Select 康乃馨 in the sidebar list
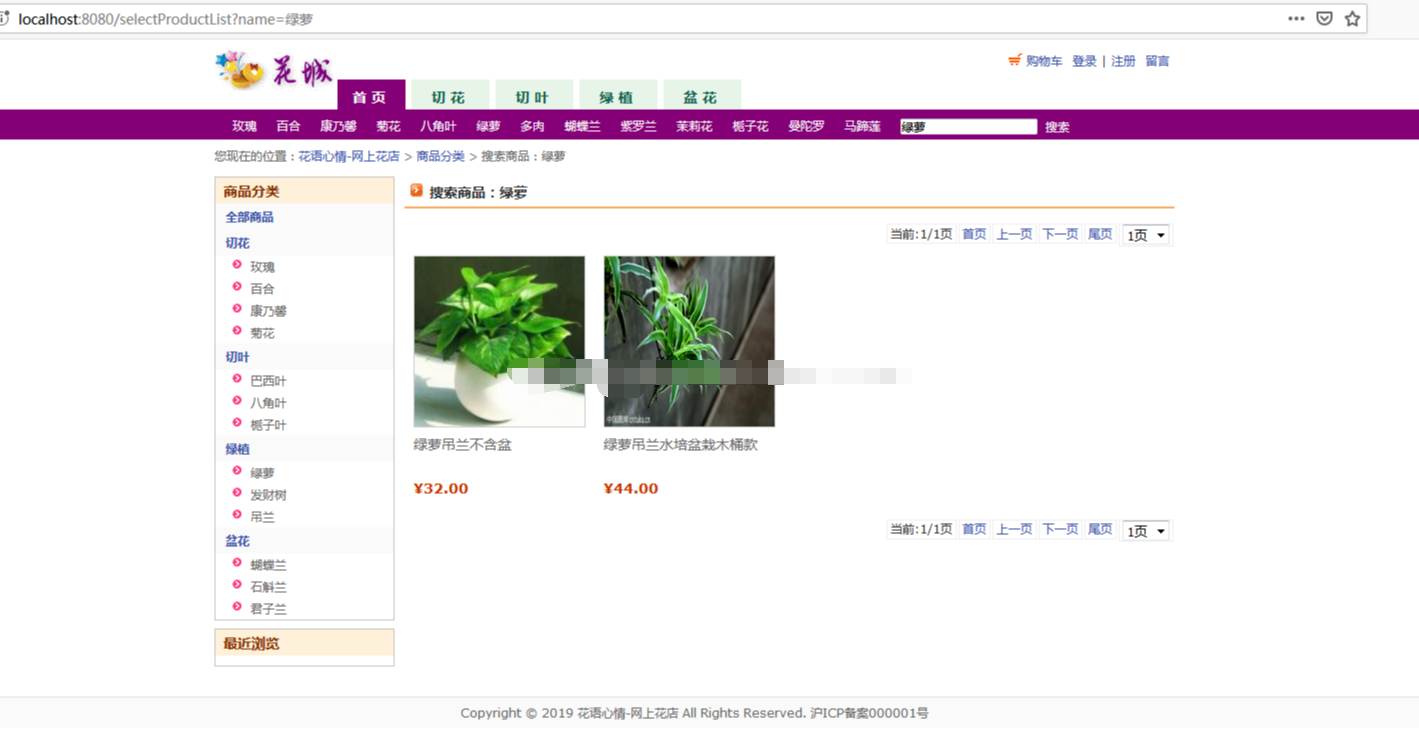The width and height of the screenshot is (1419, 742). click(268, 311)
